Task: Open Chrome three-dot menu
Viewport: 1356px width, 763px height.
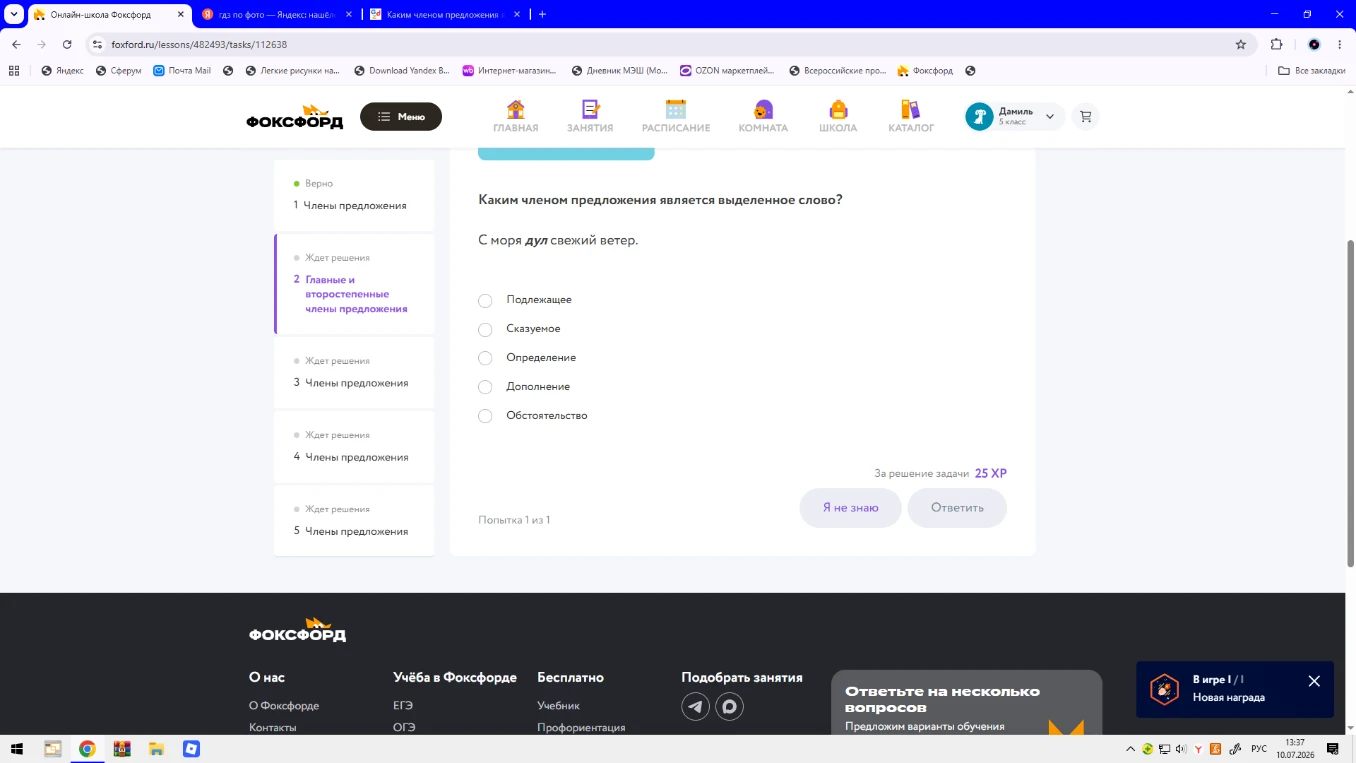Action: coord(1340,44)
